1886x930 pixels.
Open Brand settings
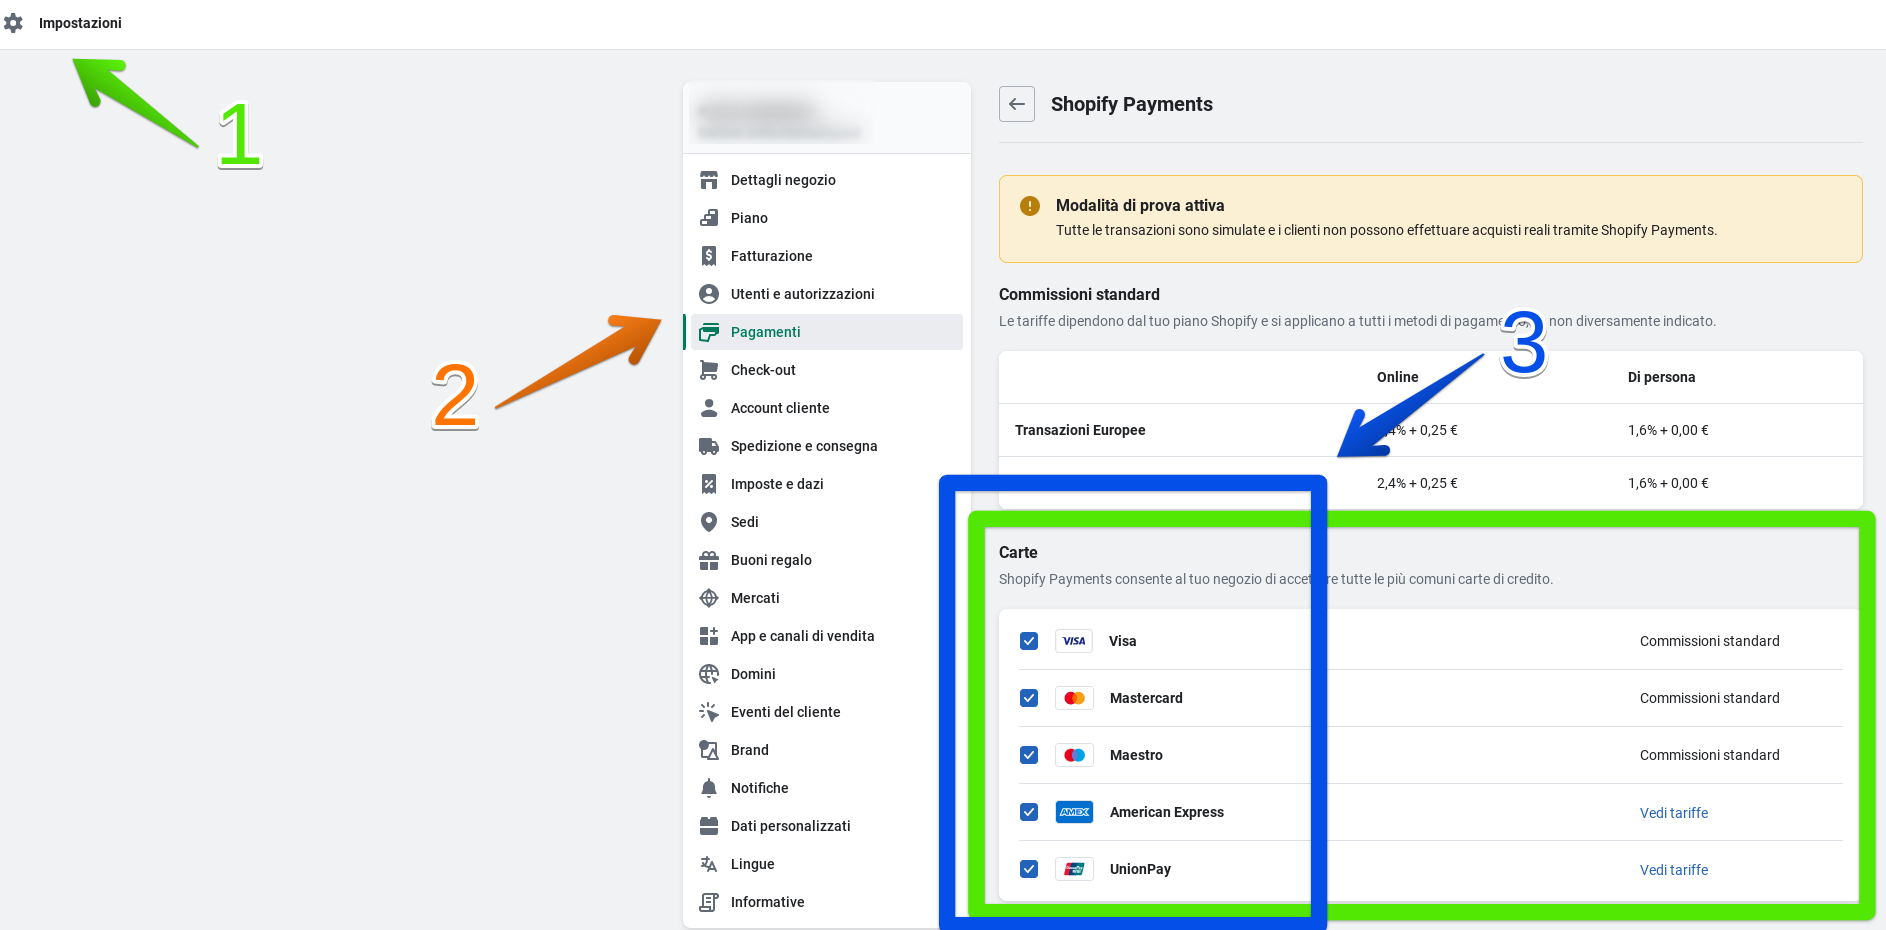tap(826, 750)
